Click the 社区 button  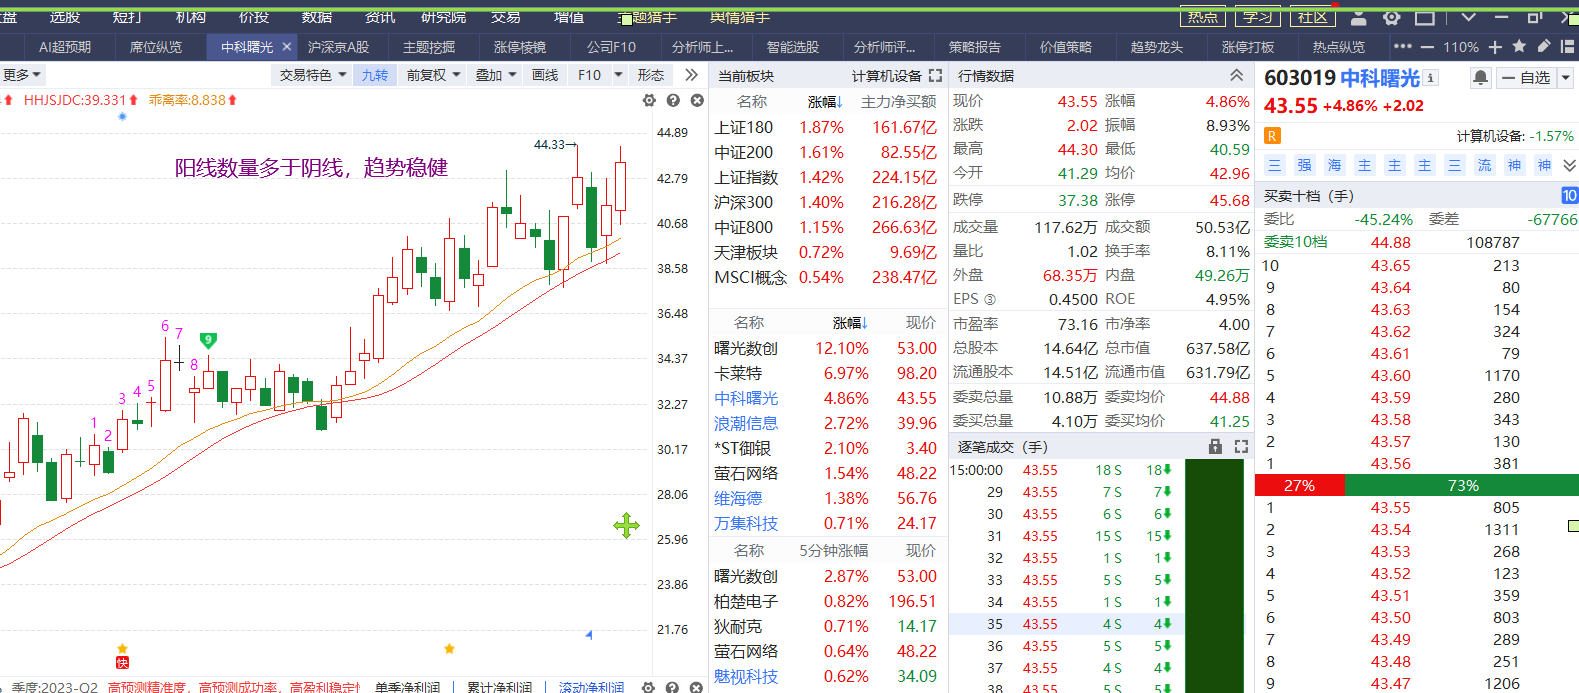(1313, 17)
